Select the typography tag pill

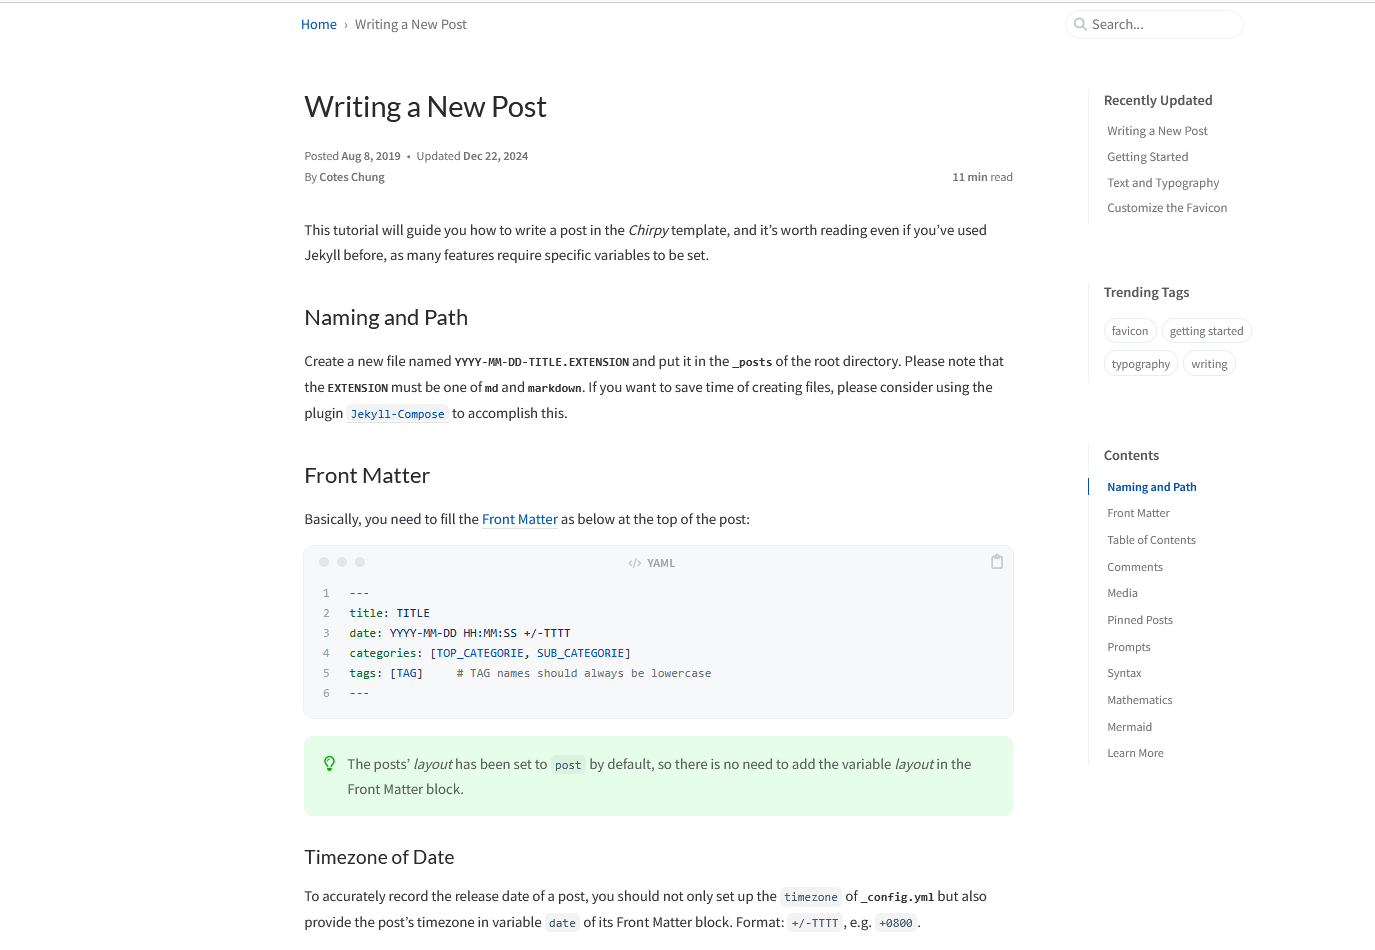click(x=1140, y=363)
